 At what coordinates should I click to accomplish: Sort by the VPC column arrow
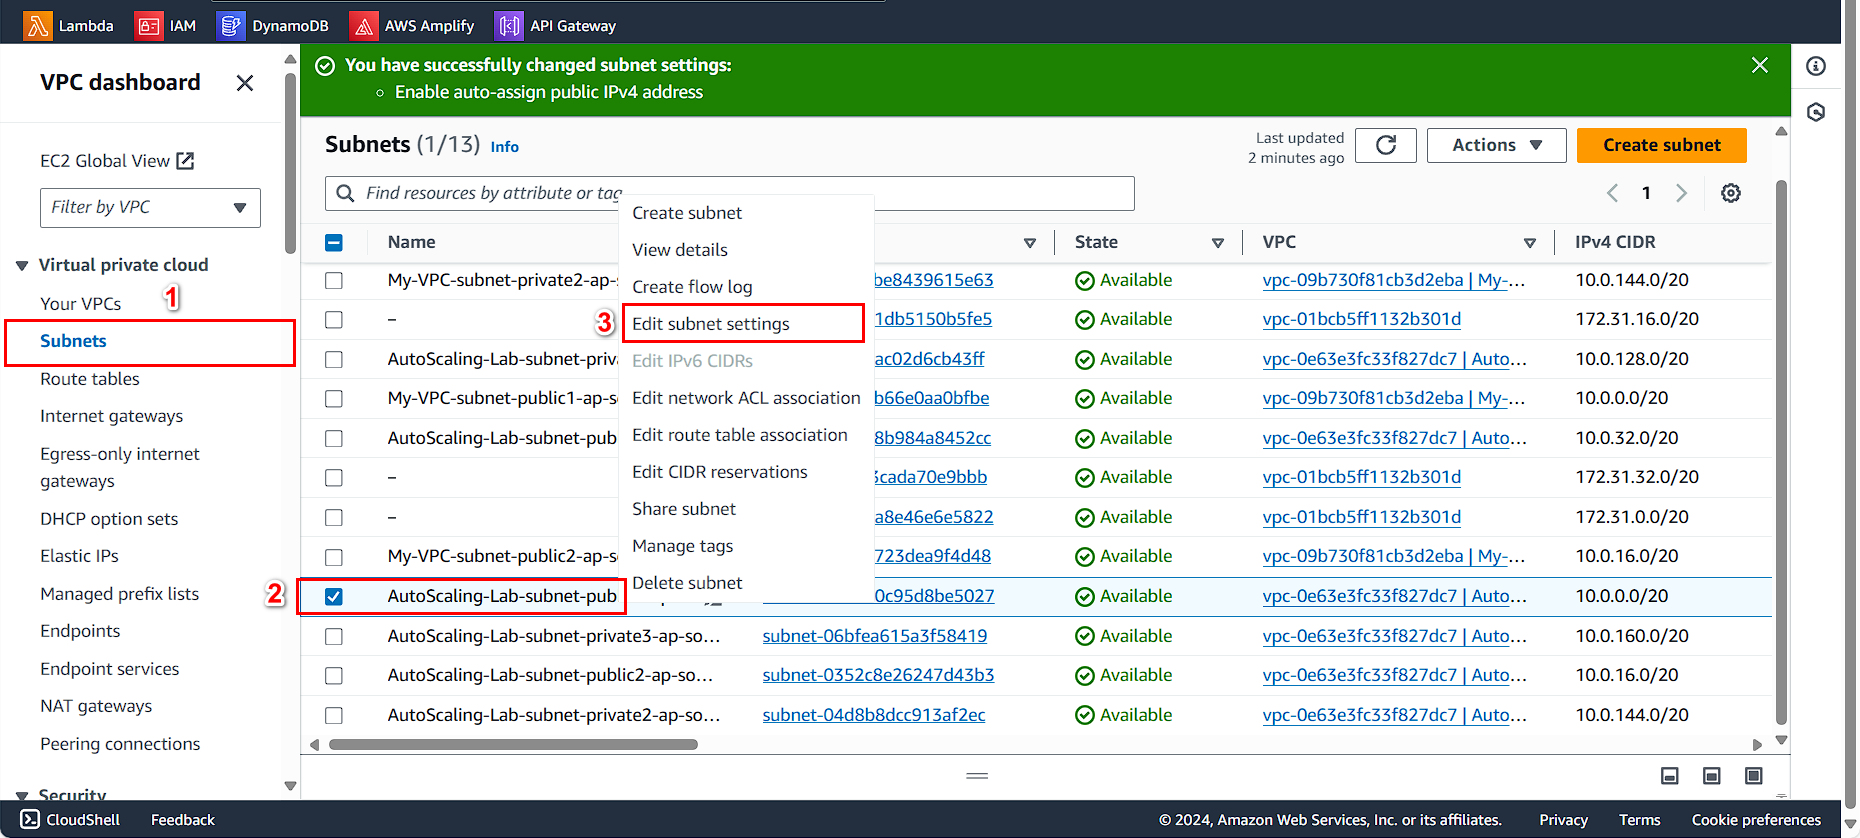point(1530,243)
